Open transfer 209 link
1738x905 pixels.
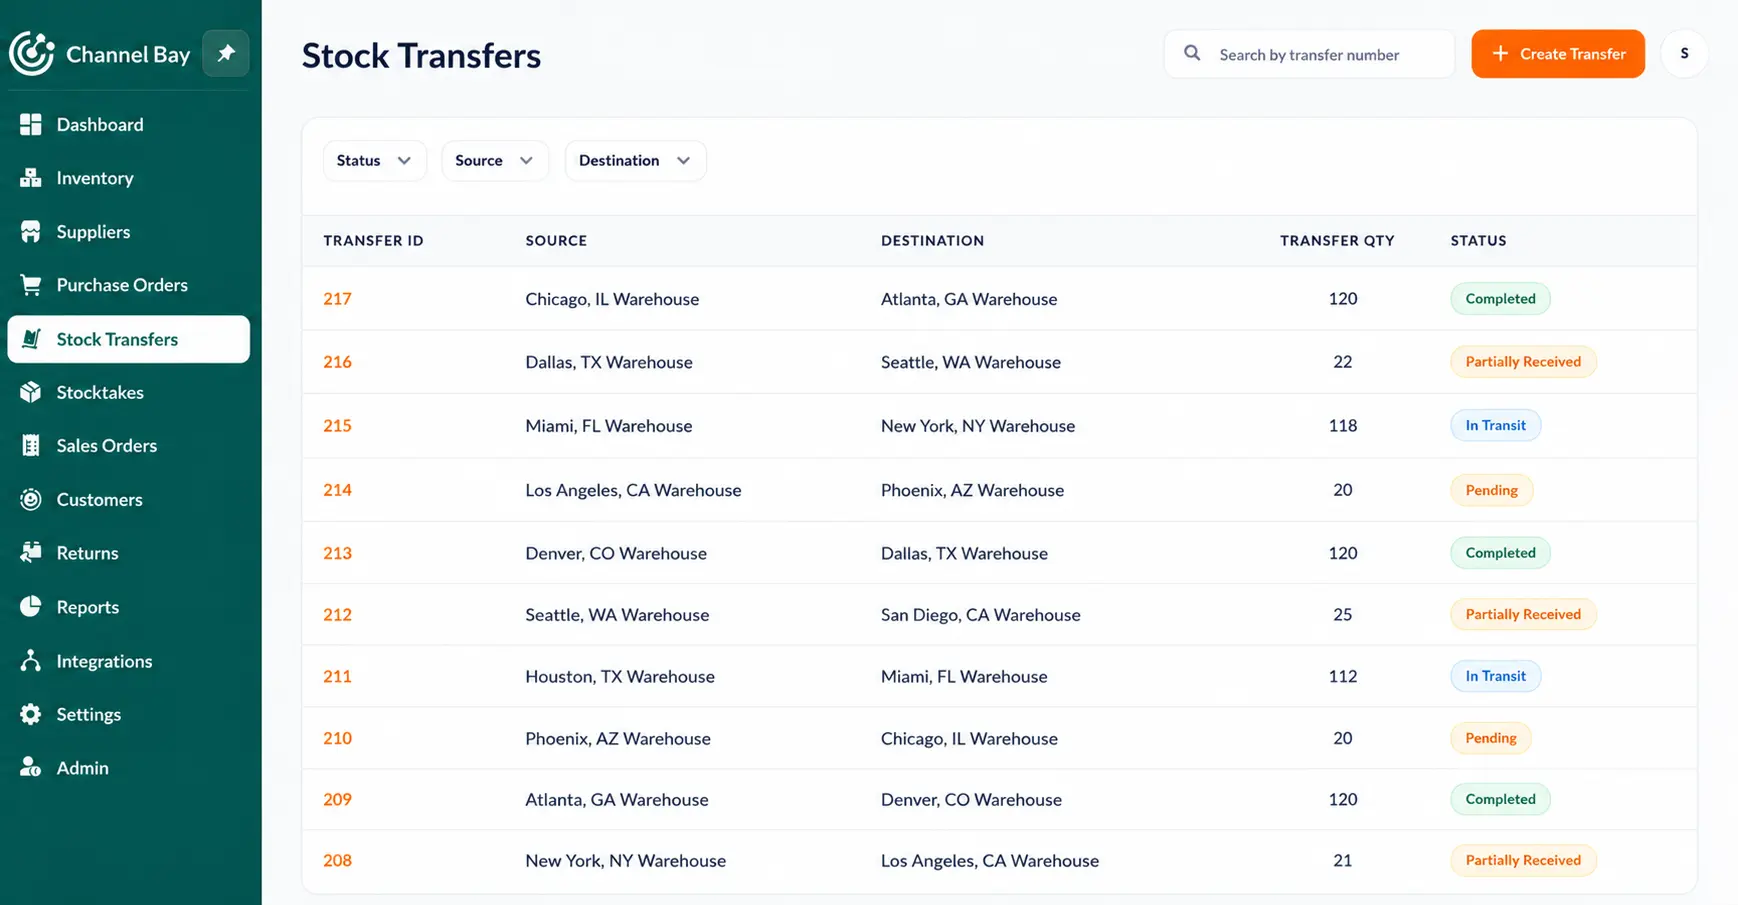[337, 800]
